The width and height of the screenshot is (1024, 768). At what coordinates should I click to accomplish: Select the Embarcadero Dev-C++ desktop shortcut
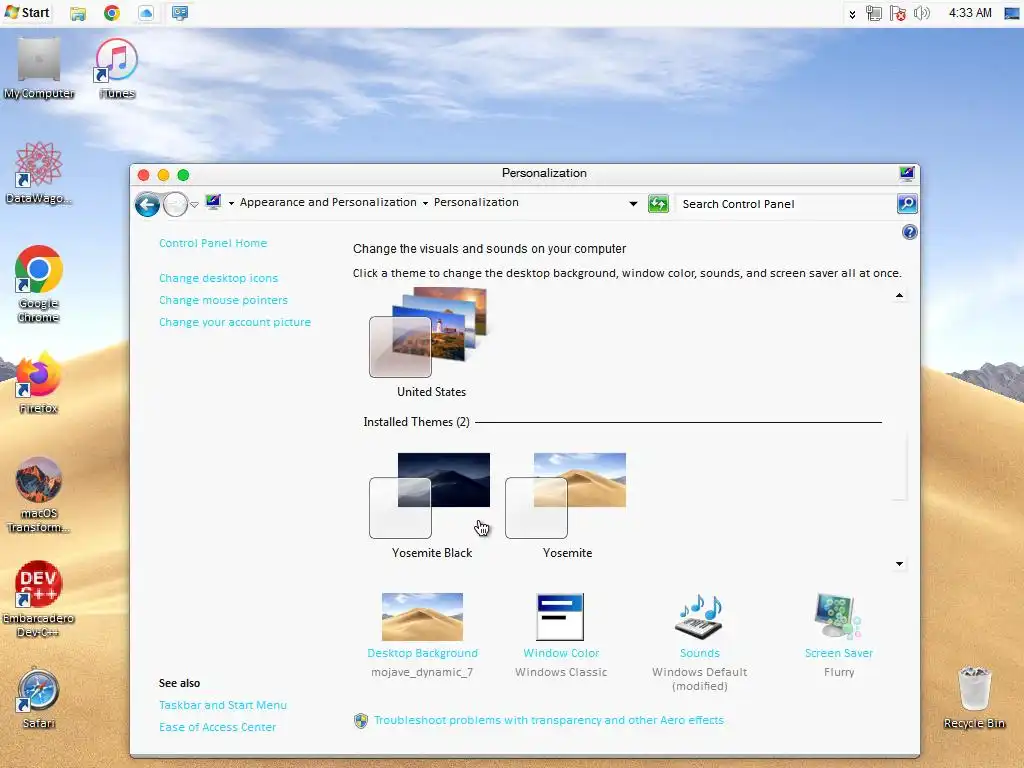point(39,600)
